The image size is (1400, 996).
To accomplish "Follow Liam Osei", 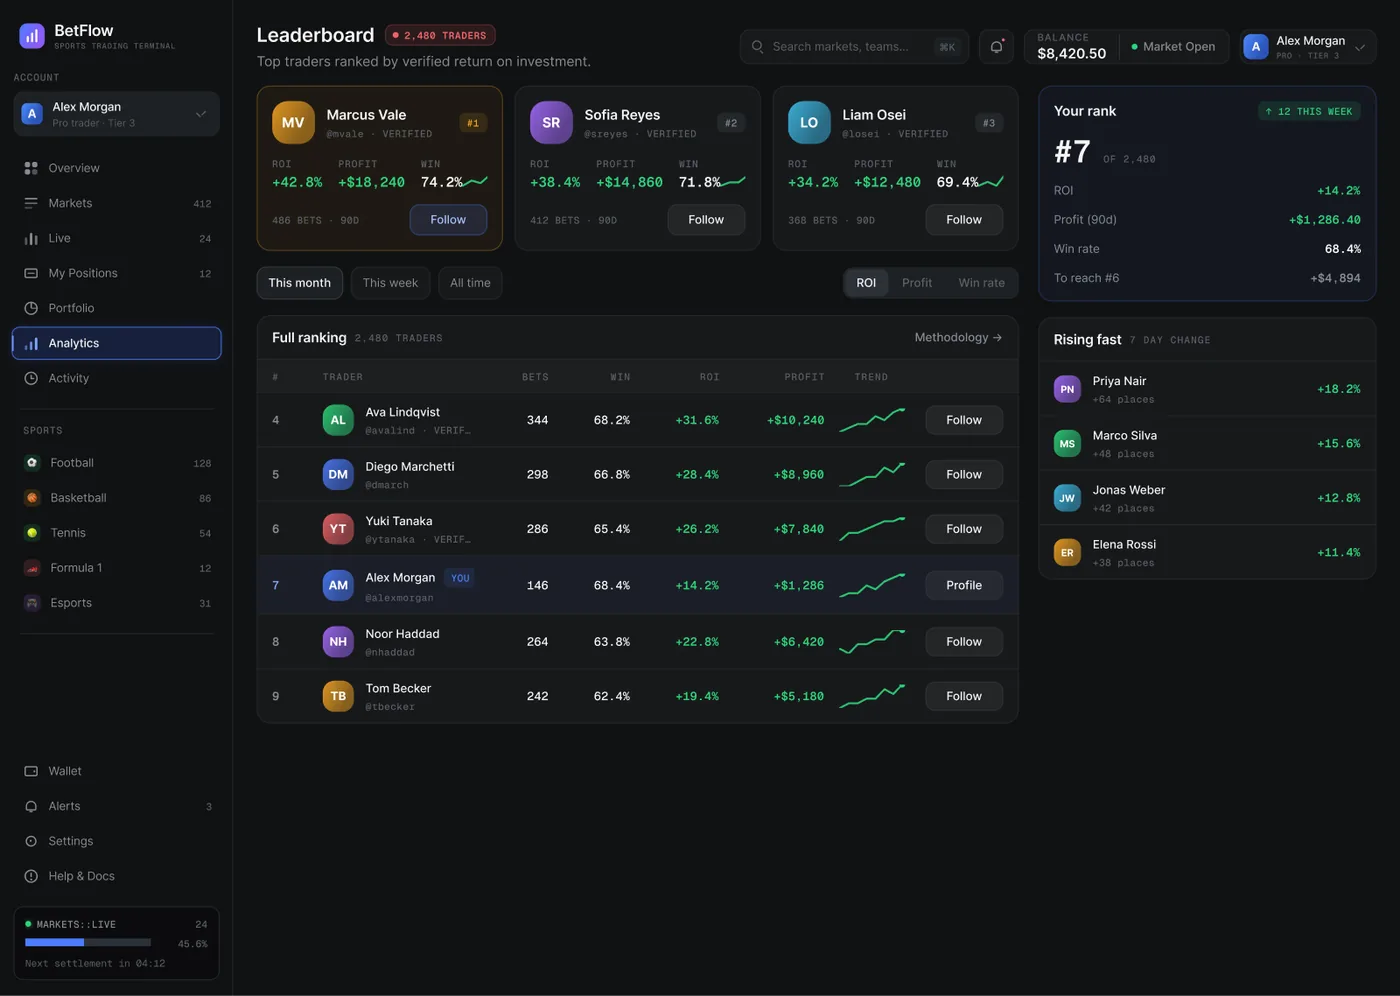I will click(964, 220).
